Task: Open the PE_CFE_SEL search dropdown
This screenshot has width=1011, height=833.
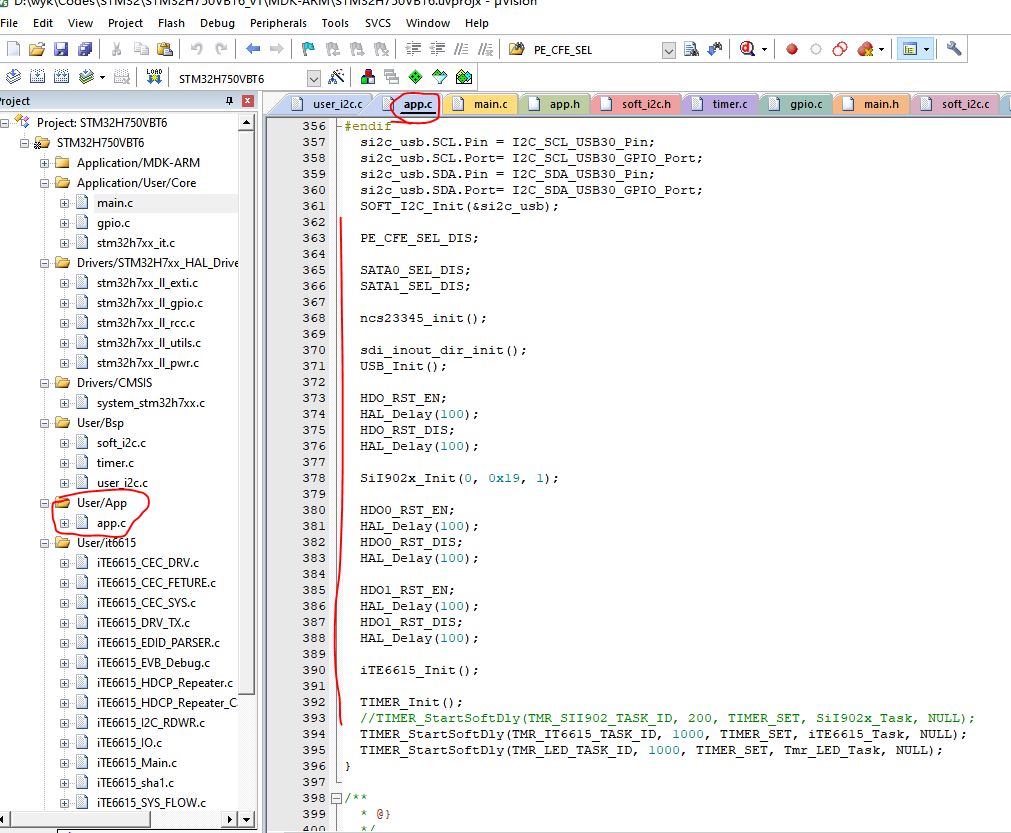Action: pos(669,50)
